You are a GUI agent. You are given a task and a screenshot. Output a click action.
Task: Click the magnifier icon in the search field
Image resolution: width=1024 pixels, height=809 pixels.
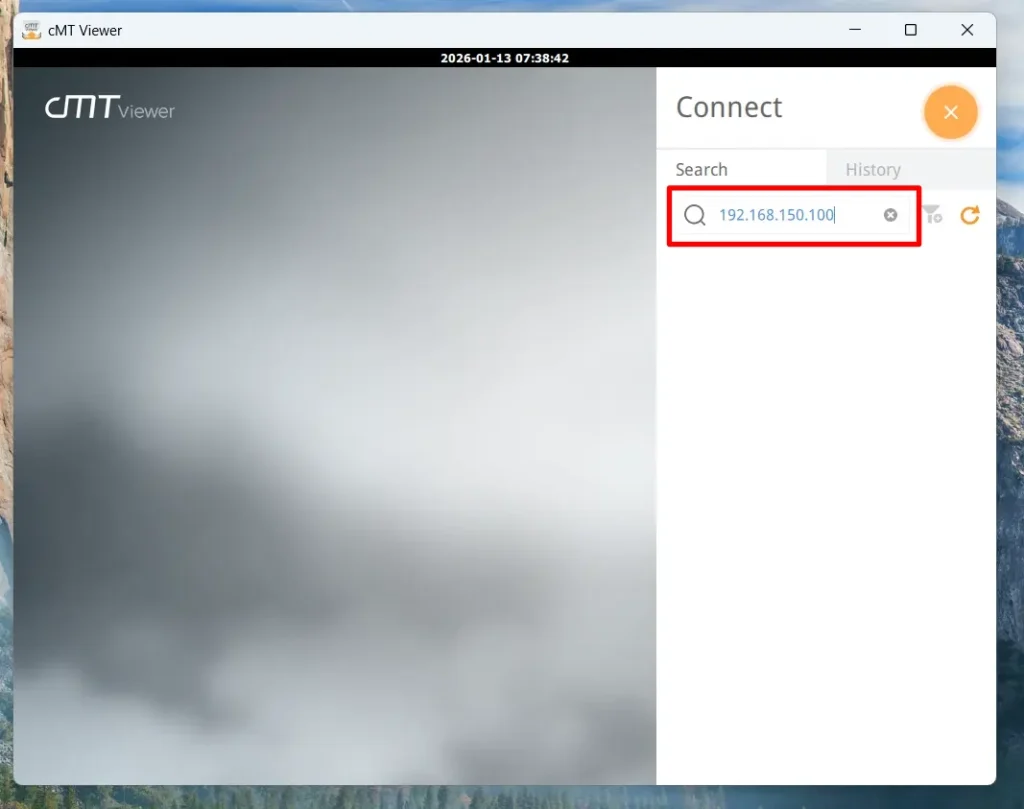694,215
